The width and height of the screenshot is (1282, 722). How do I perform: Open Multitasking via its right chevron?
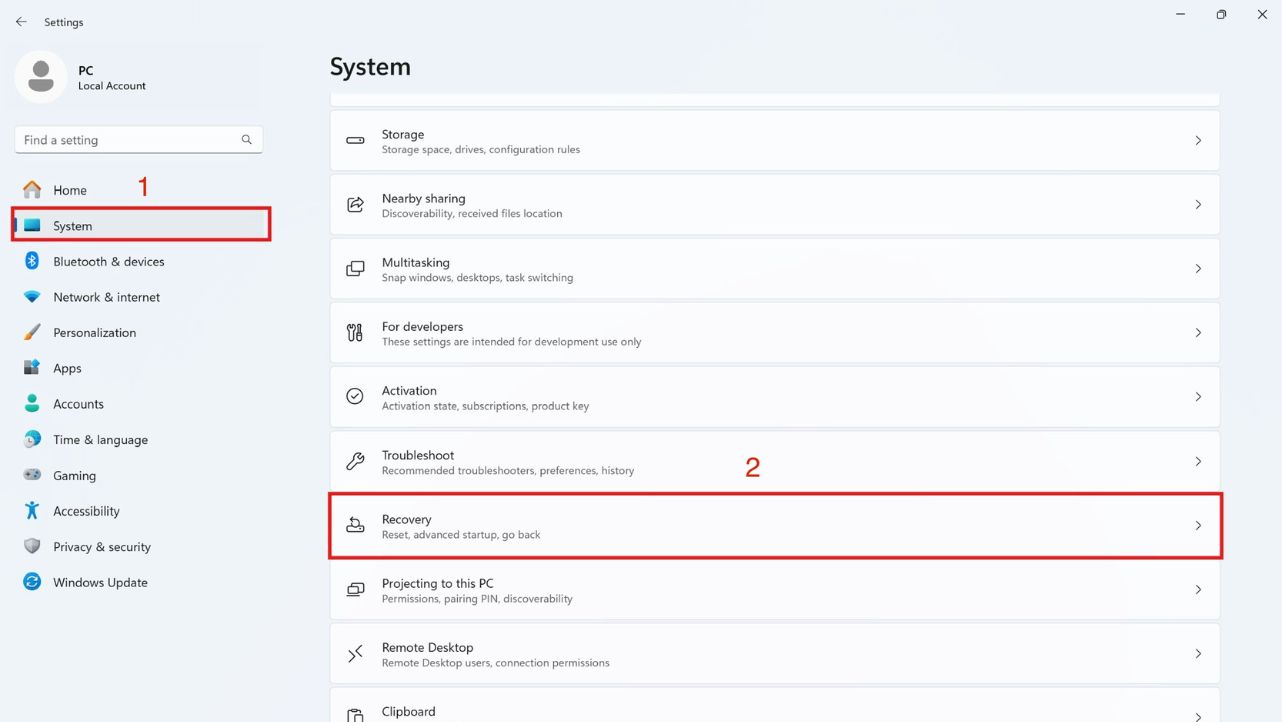[x=1198, y=269]
